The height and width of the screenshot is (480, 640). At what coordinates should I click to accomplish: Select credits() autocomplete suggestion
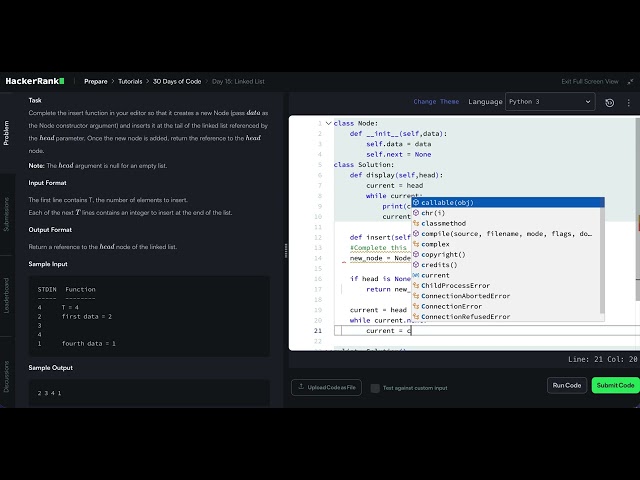505,265
